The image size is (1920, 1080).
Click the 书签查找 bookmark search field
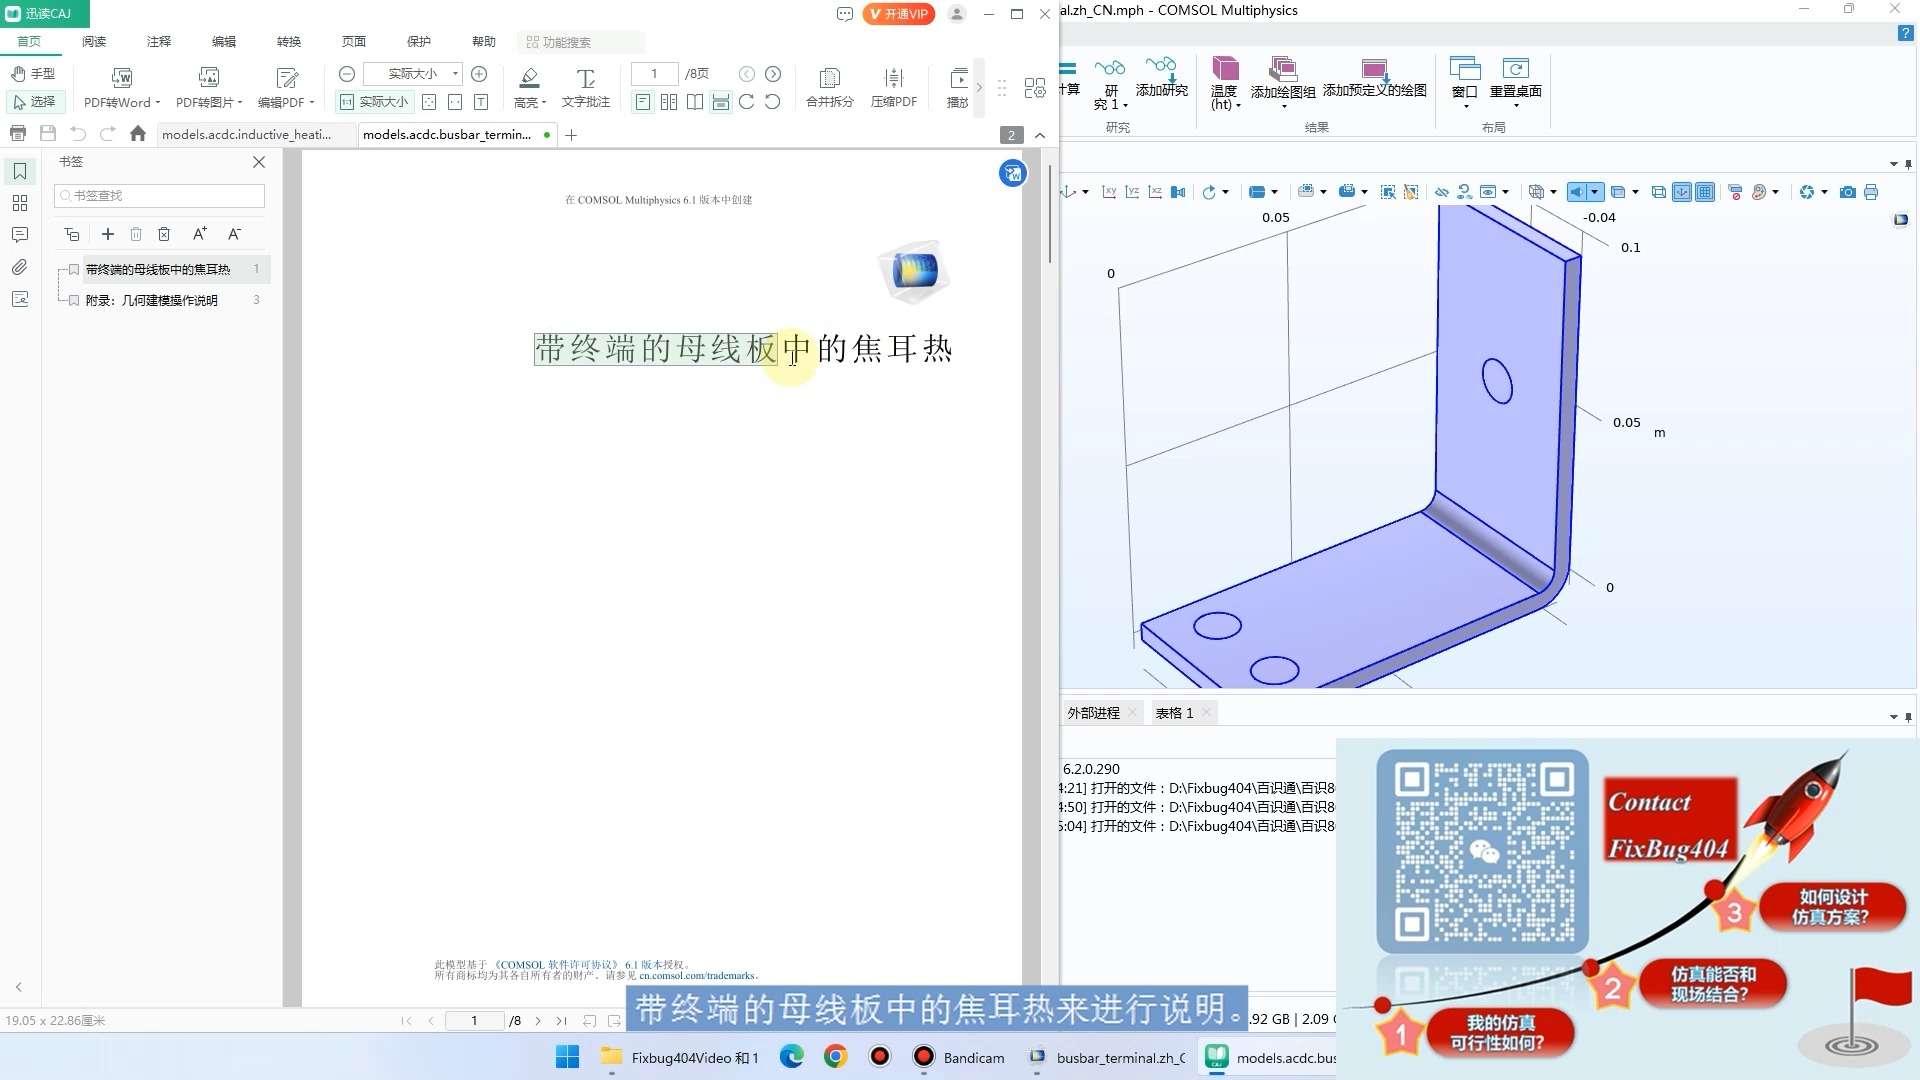(x=160, y=196)
